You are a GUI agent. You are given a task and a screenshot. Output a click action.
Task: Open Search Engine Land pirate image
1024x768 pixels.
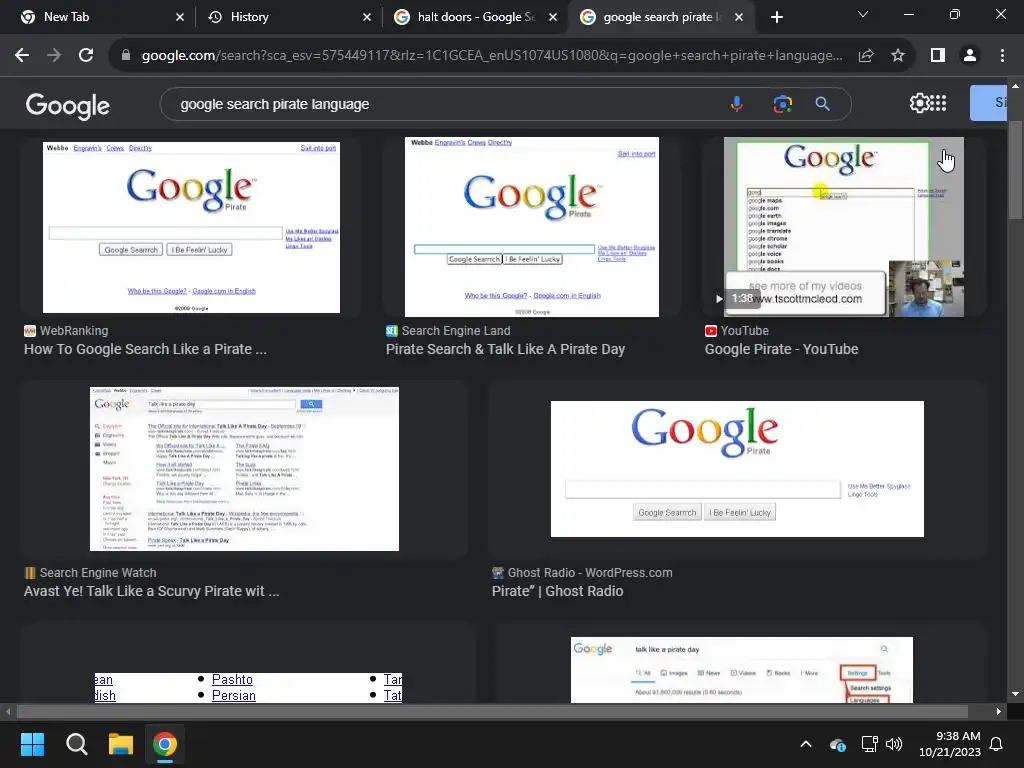(532, 227)
